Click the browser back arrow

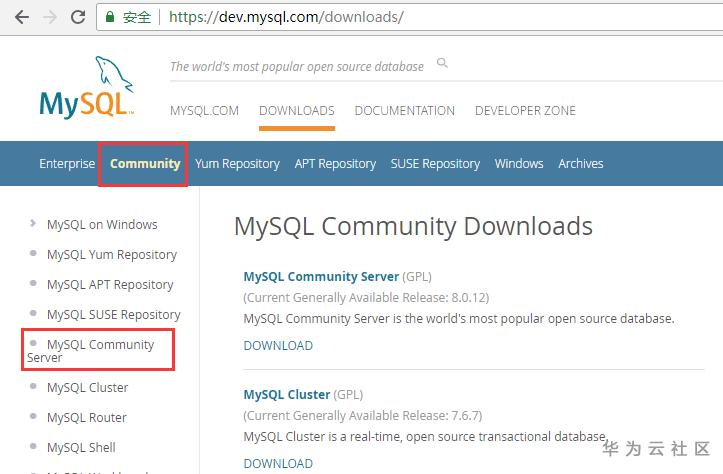21,17
